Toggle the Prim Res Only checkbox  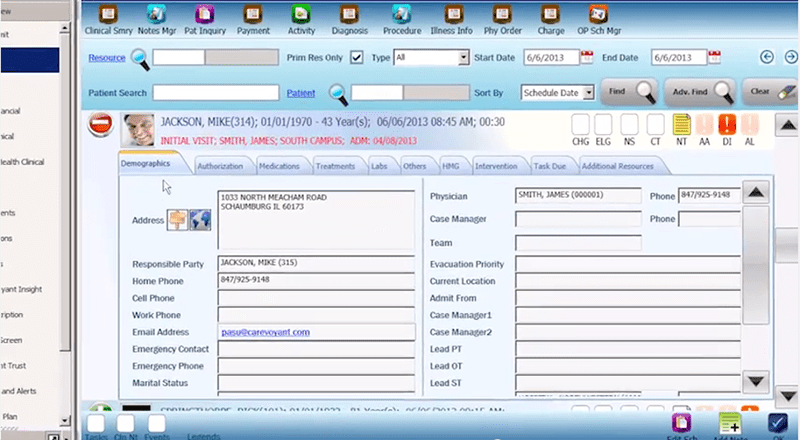(x=357, y=57)
